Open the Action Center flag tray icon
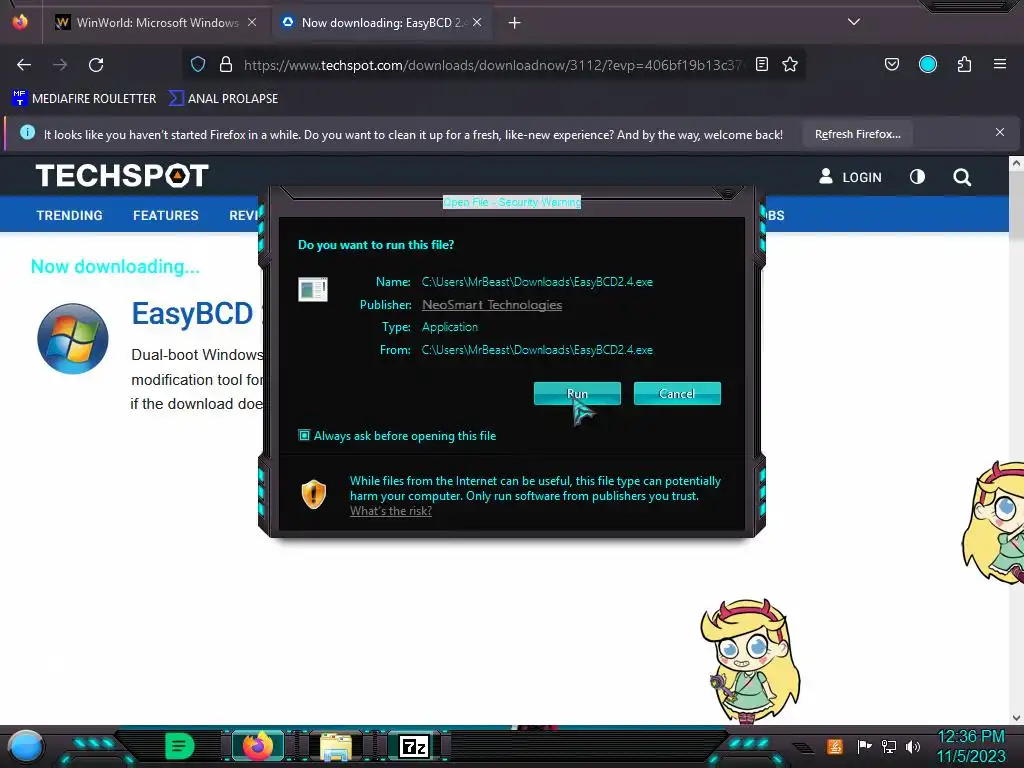Viewport: 1024px width, 768px height. pyautogui.click(x=864, y=746)
